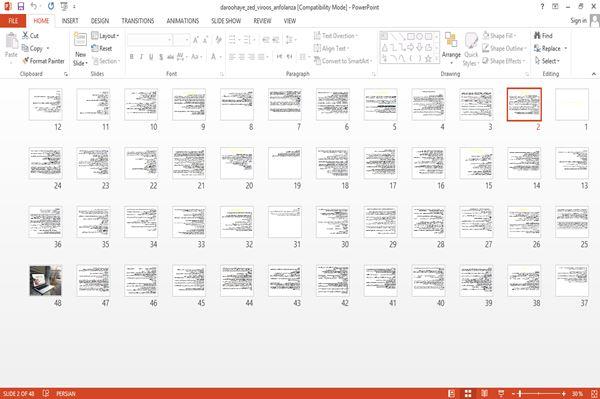Expand the Section dropdown
Viewport: 600px width, 399px height.
pyautogui.click(x=106, y=61)
